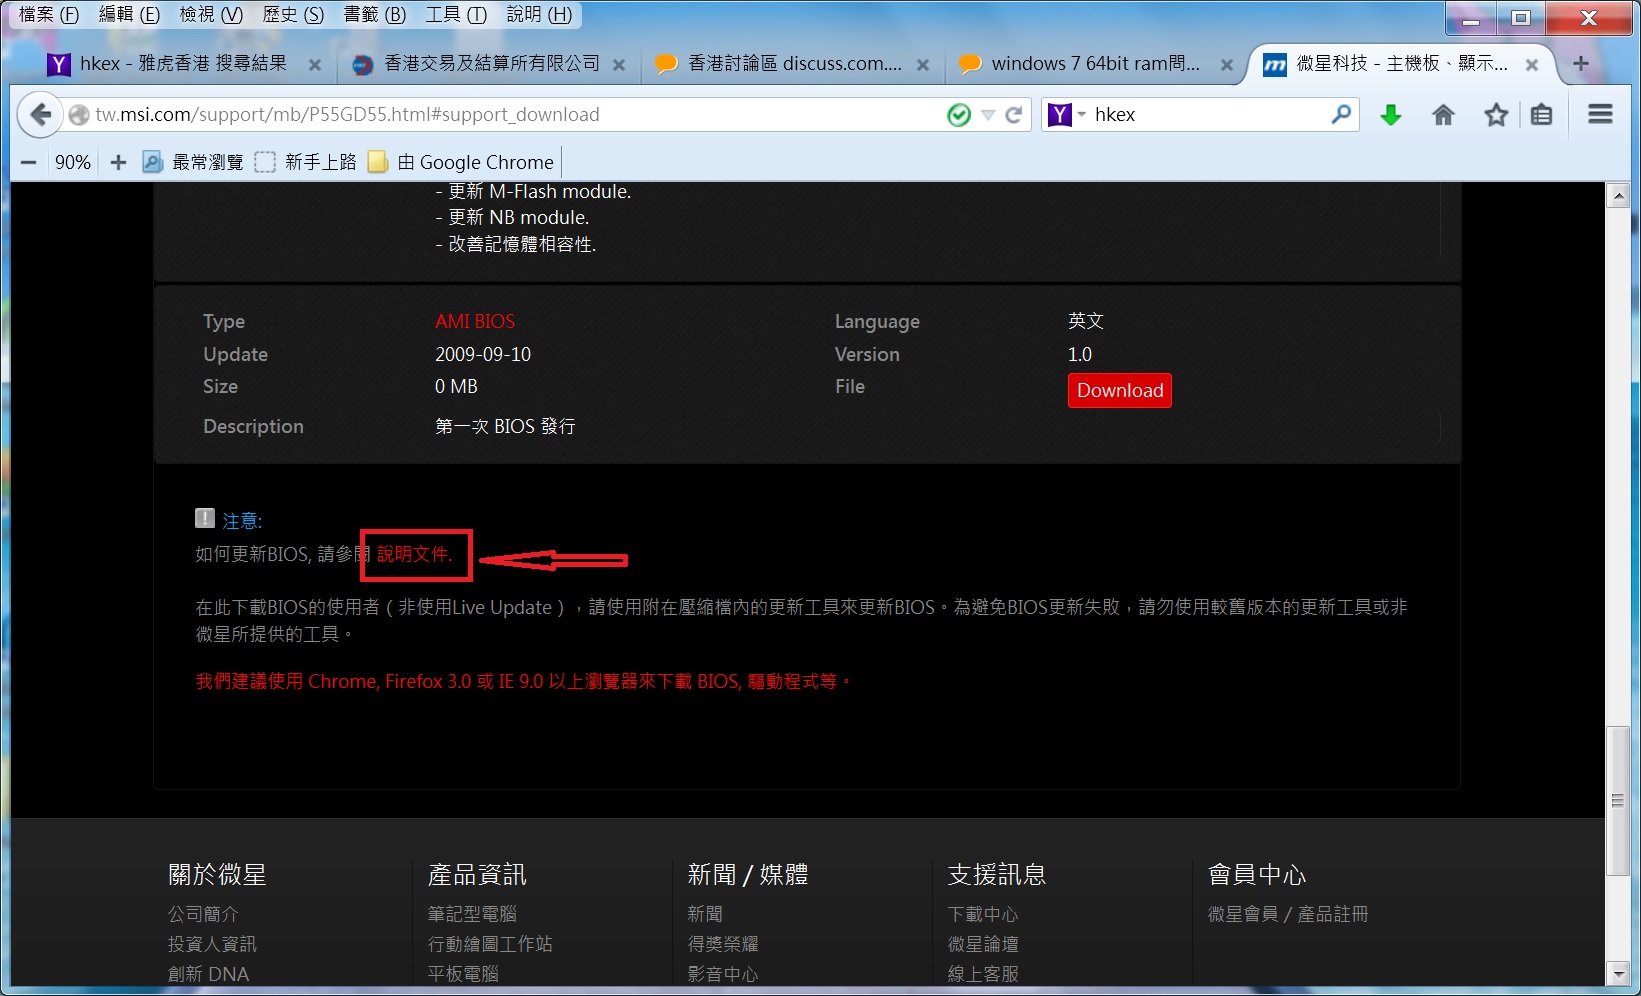Switch to 香港交易及結算所有限公司 tab
Image resolution: width=1641 pixels, height=996 pixels.
coord(490,64)
